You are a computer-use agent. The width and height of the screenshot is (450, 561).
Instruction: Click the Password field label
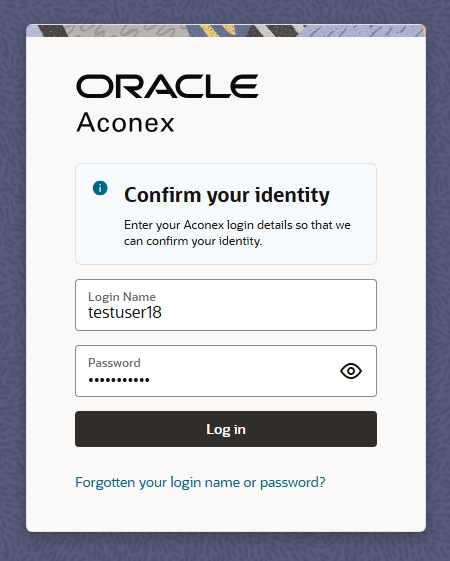pos(114,363)
